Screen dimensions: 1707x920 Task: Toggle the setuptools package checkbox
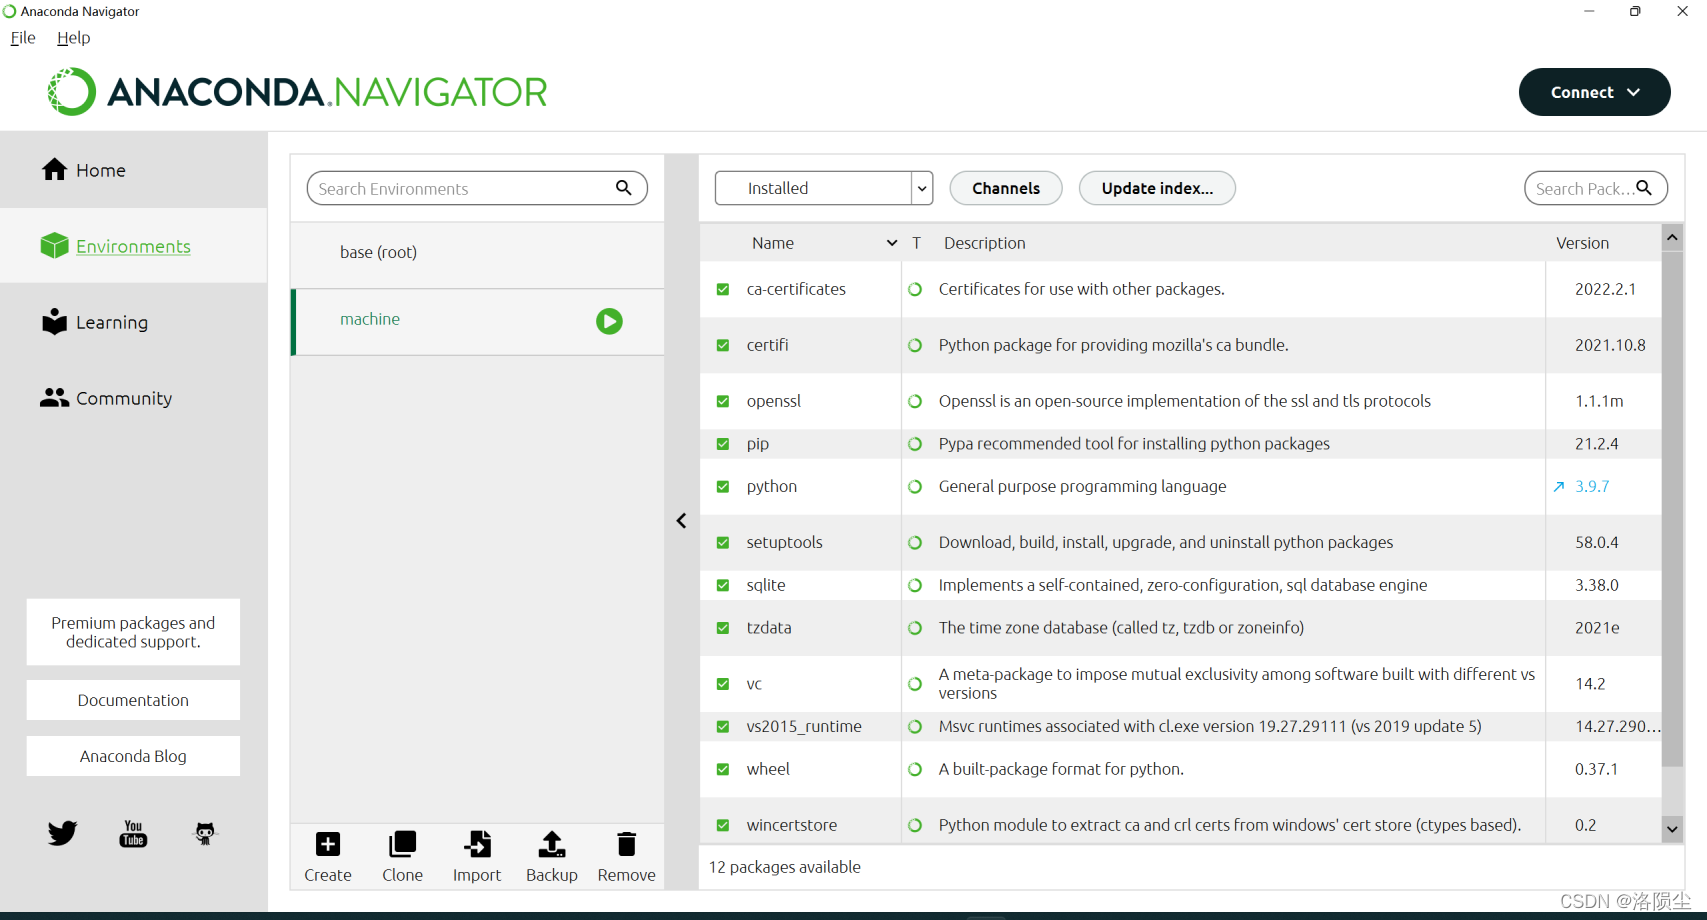pos(723,543)
